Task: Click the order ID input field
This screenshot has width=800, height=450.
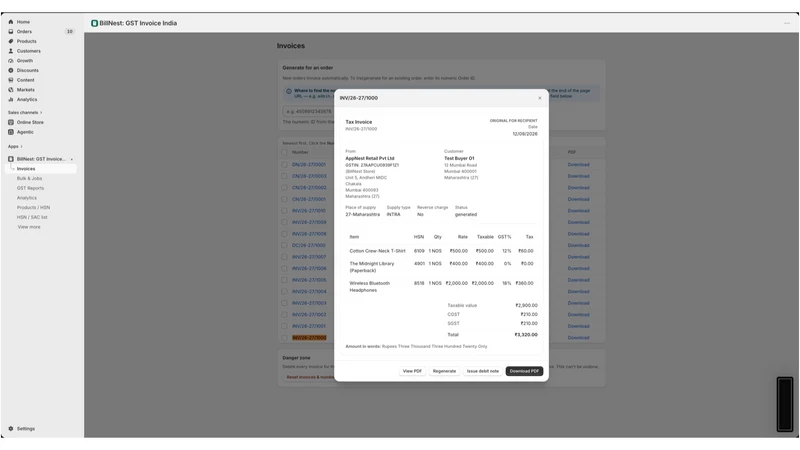Action: click(309, 112)
